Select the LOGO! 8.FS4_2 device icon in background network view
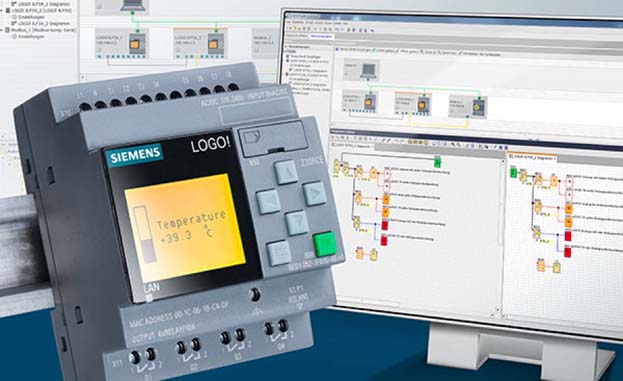The width and height of the screenshot is (623, 381). point(216,44)
